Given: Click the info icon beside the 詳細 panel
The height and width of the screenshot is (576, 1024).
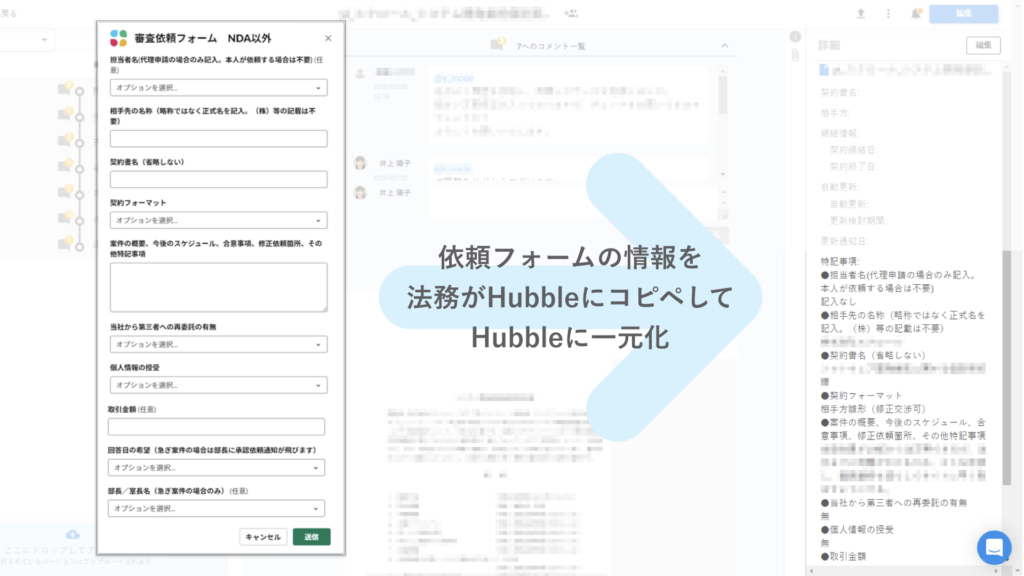Looking at the screenshot, I should (x=795, y=37).
